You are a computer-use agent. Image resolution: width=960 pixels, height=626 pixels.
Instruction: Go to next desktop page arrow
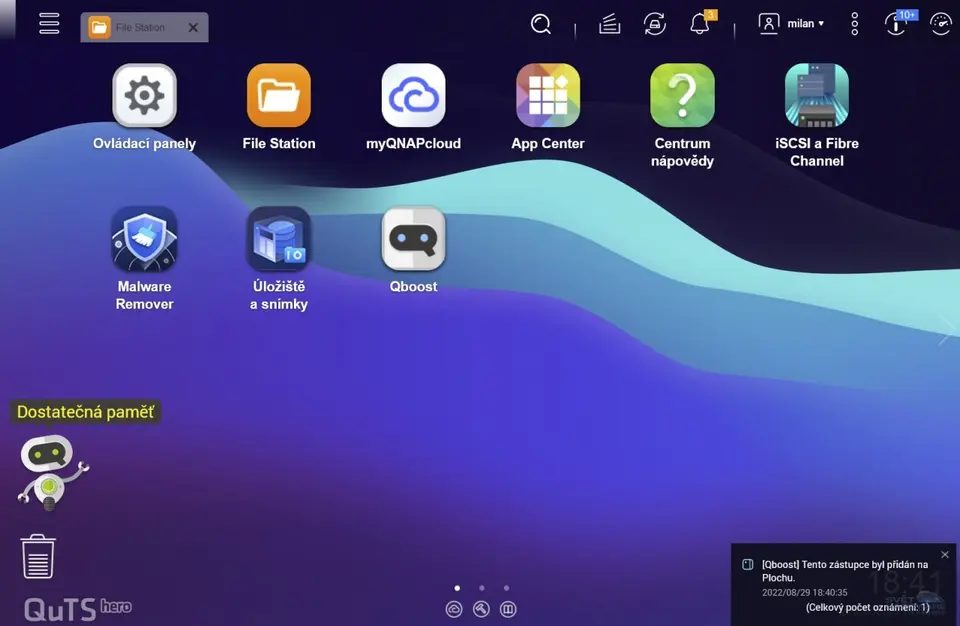coord(946,329)
